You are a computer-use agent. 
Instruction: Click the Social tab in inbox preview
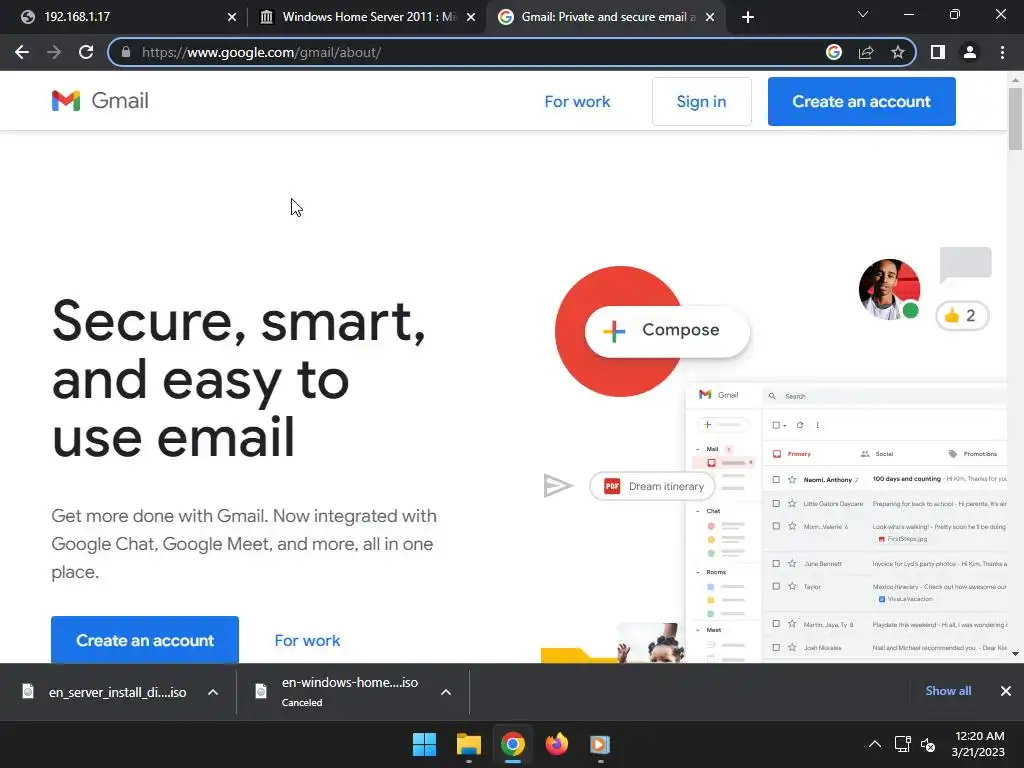pos(877,454)
